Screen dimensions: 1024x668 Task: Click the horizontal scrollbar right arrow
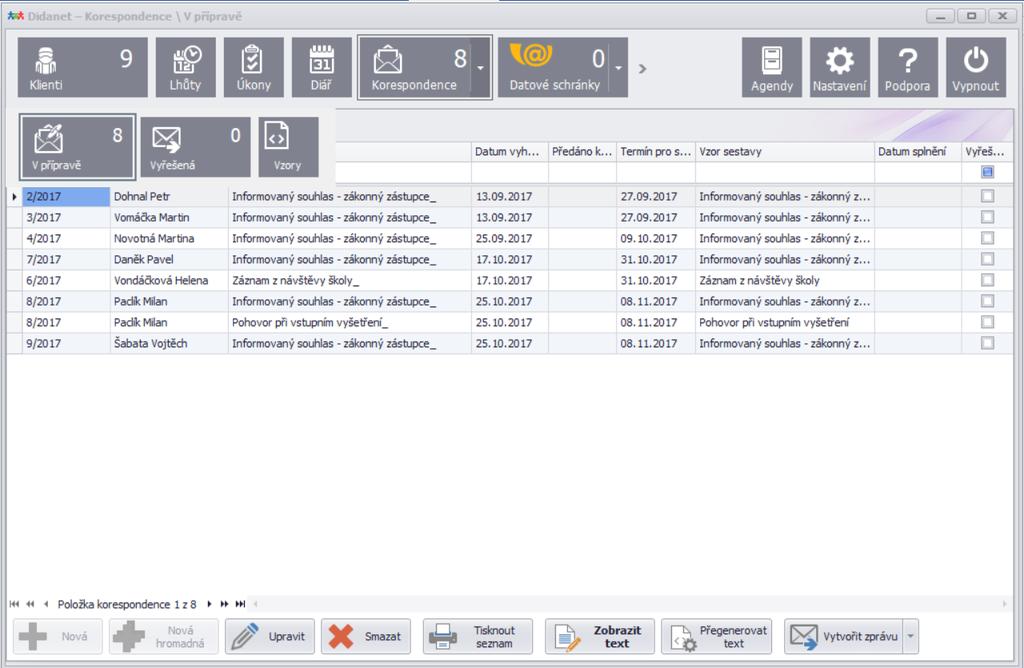pos(1004,604)
